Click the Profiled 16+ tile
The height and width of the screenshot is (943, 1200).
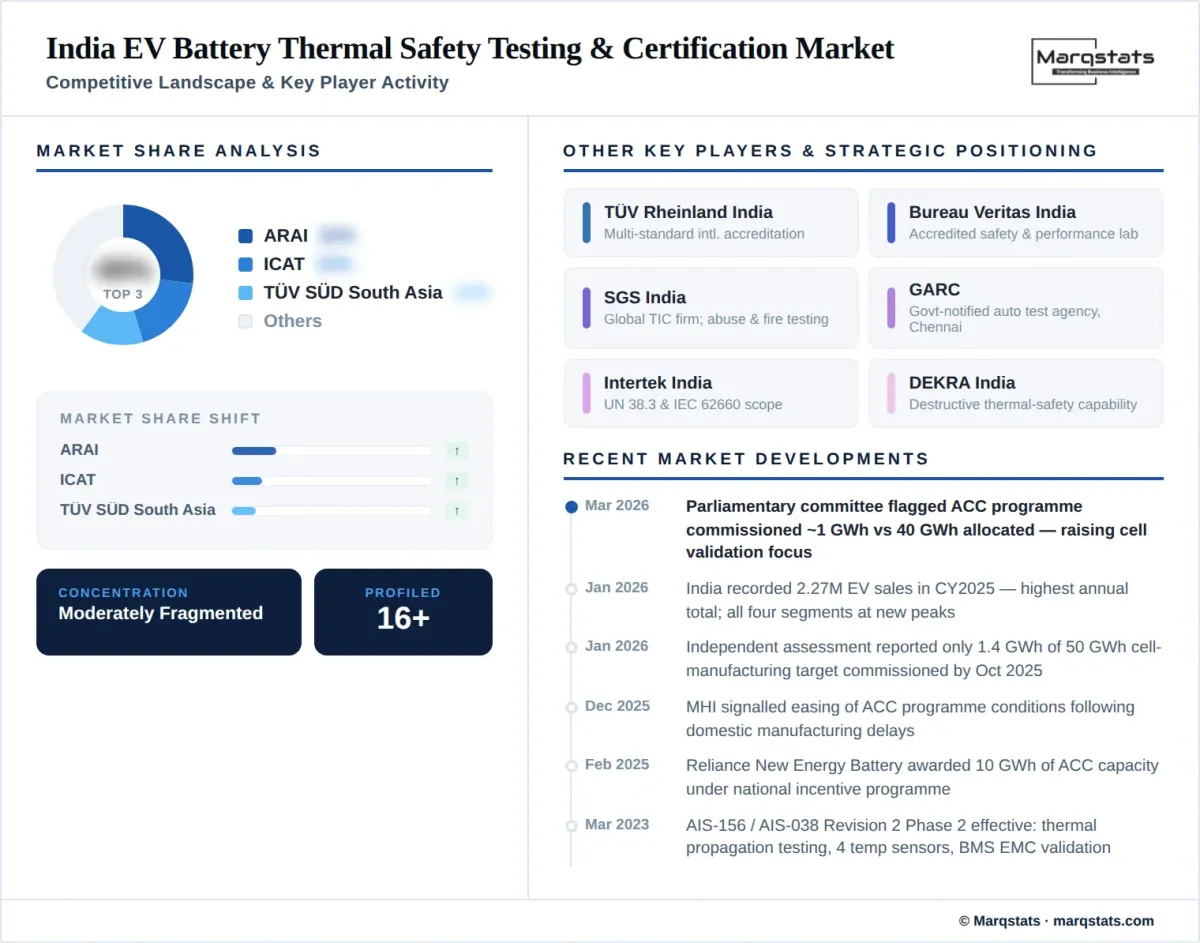(403, 612)
